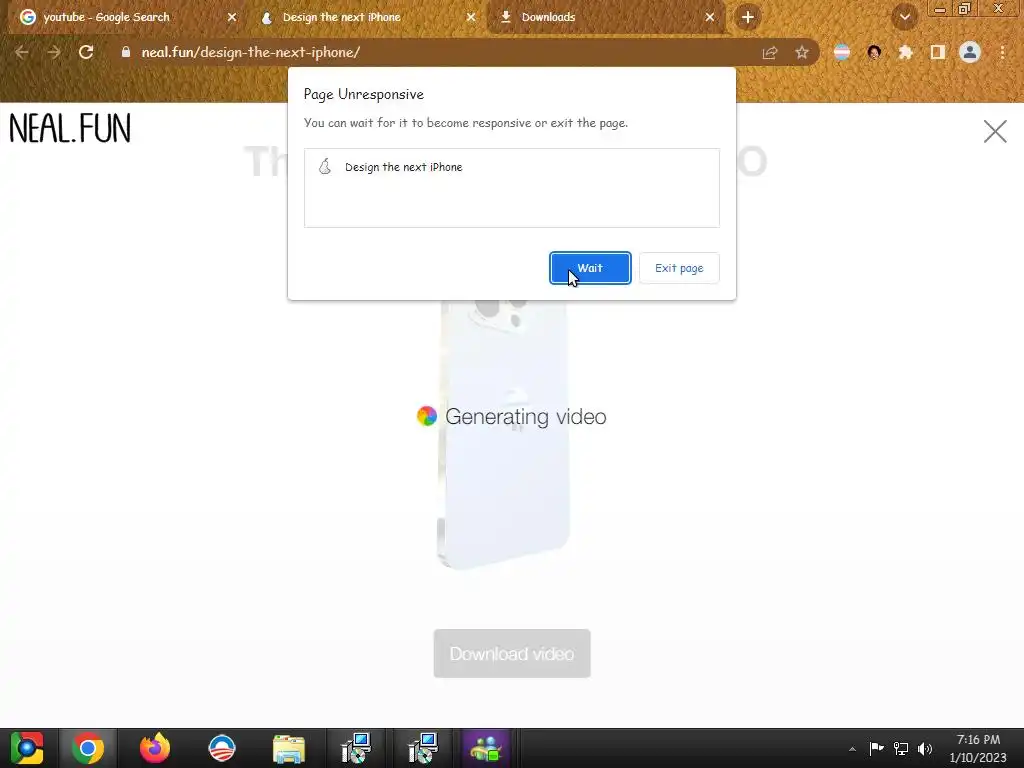The height and width of the screenshot is (768, 1024).
Task: Click the first installer icon in the taskbar
Action: [356, 748]
